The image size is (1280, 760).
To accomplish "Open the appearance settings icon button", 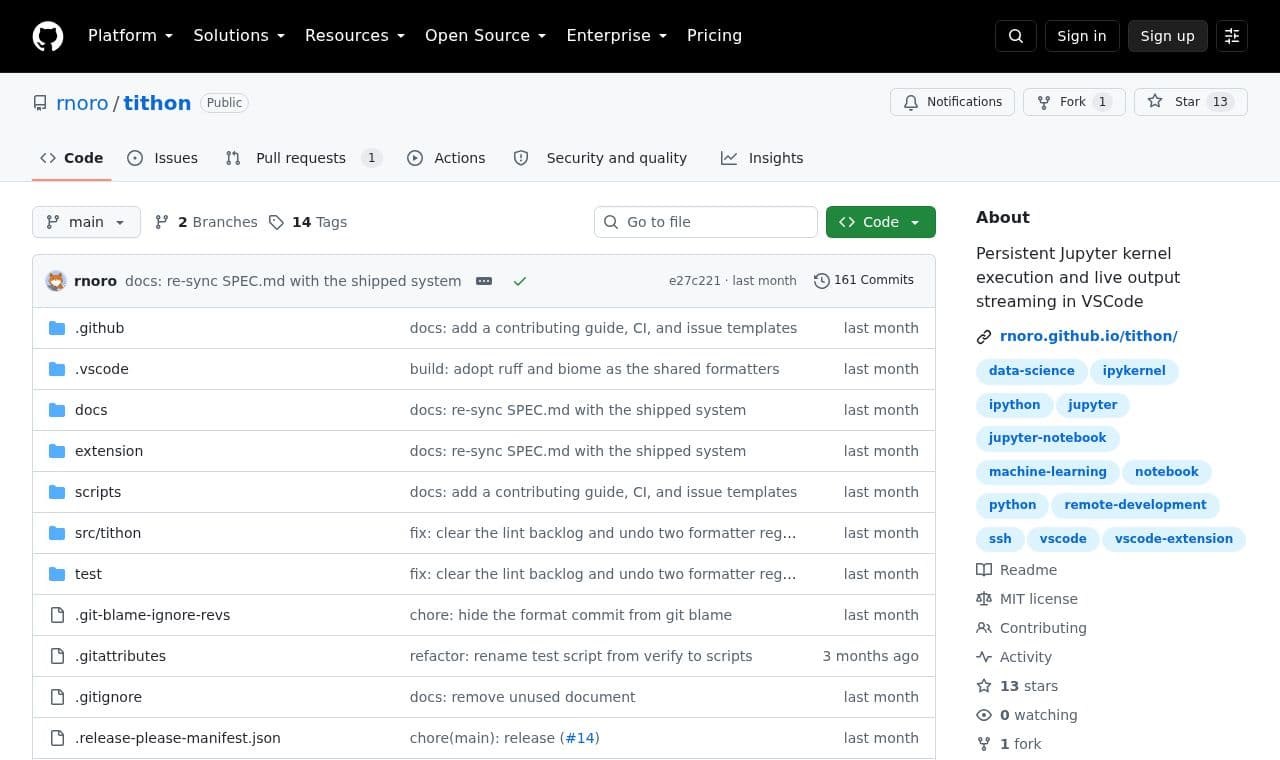I will point(1232,36).
